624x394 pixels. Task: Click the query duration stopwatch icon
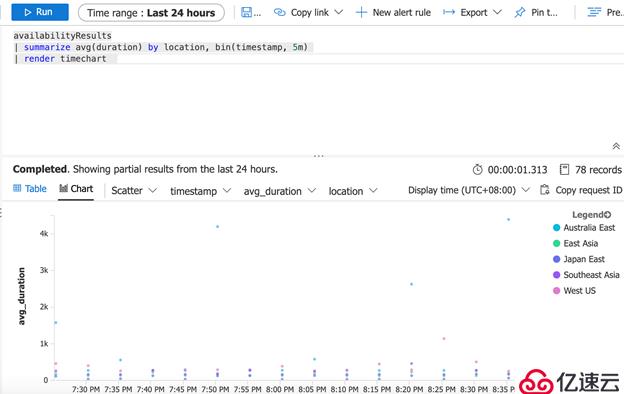478,170
